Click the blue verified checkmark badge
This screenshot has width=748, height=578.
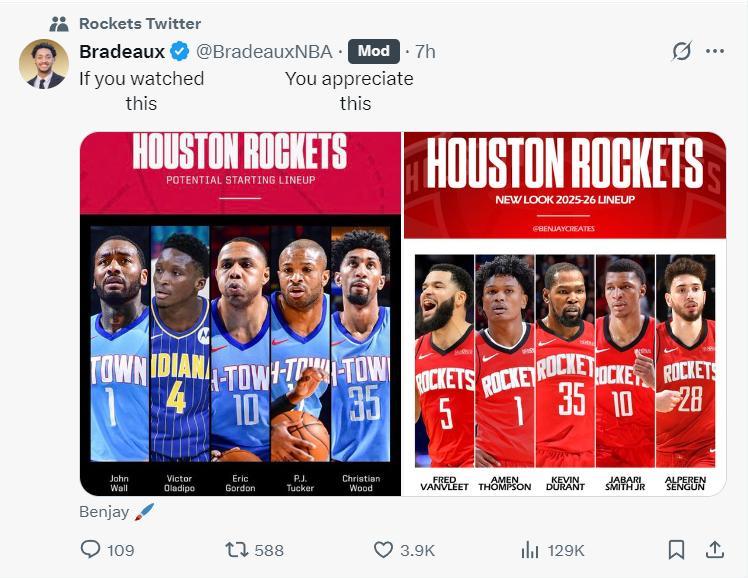click(179, 51)
